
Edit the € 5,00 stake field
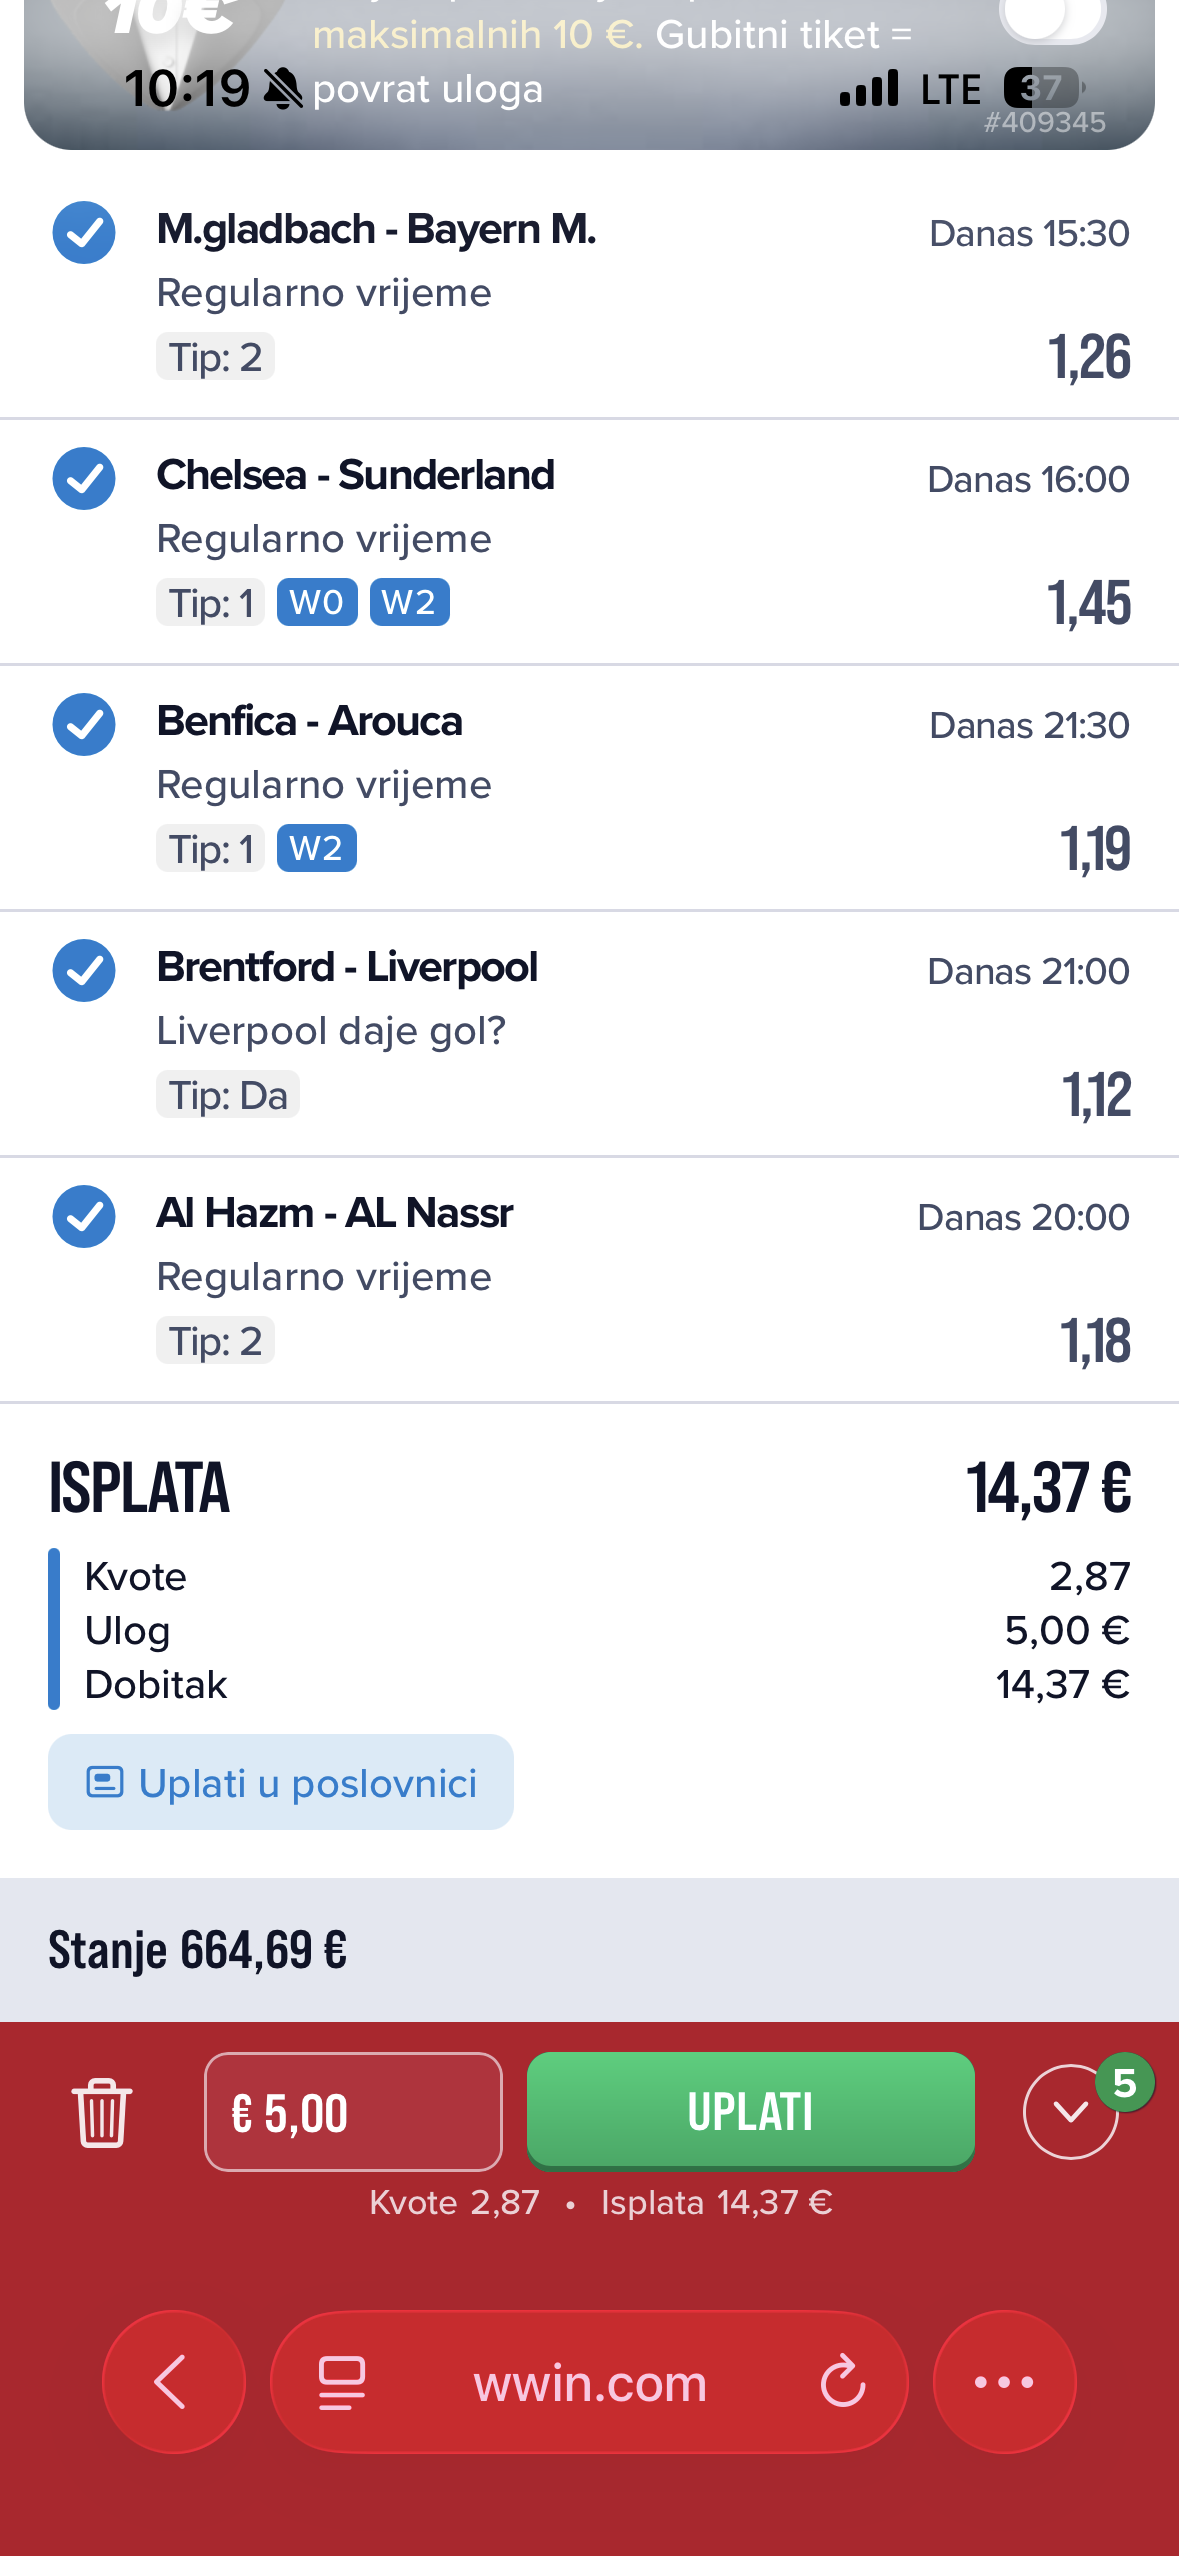tap(353, 2112)
